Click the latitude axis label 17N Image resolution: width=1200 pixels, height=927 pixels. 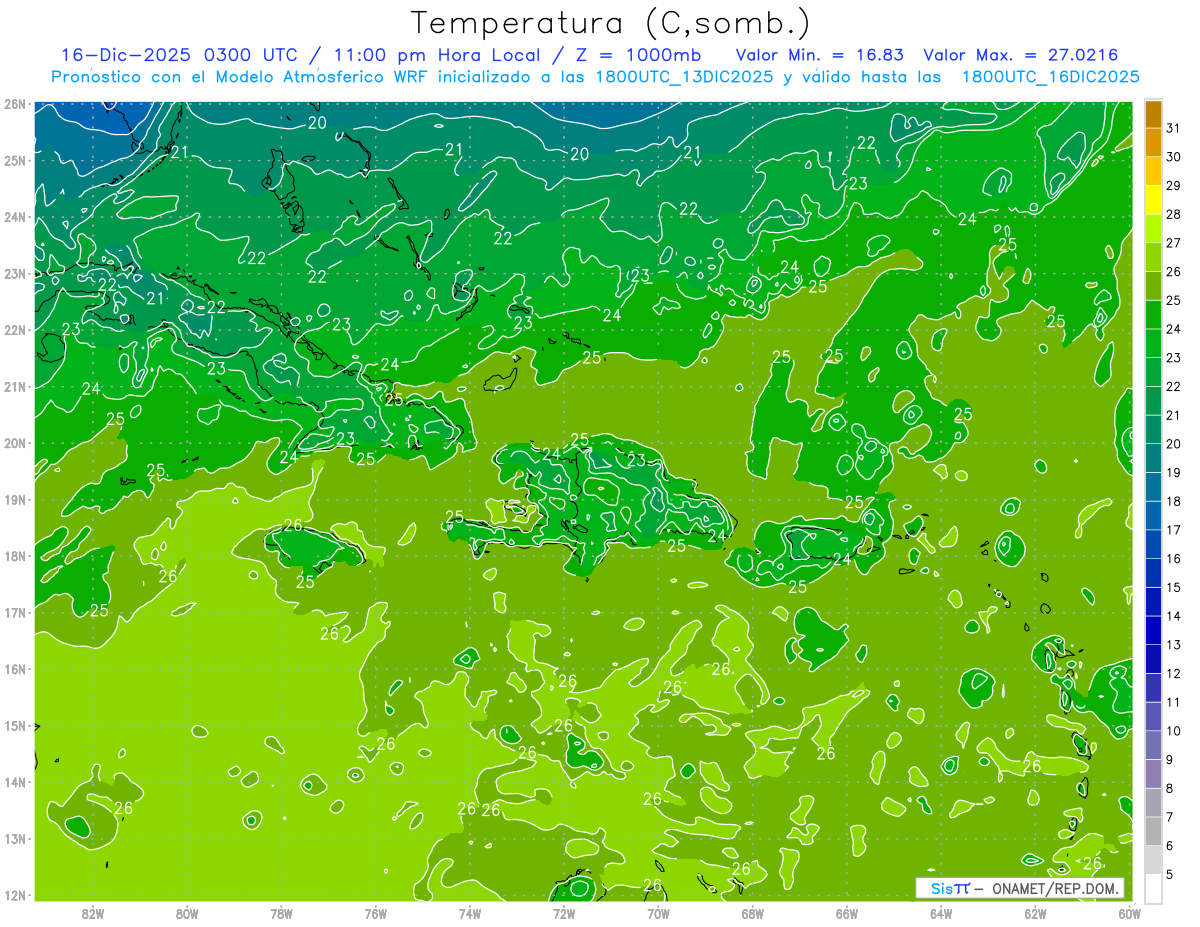point(15,612)
